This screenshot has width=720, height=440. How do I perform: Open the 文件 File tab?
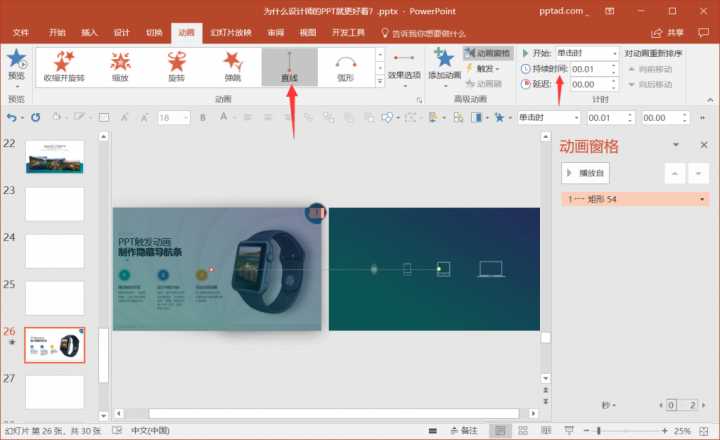[x=21, y=33]
